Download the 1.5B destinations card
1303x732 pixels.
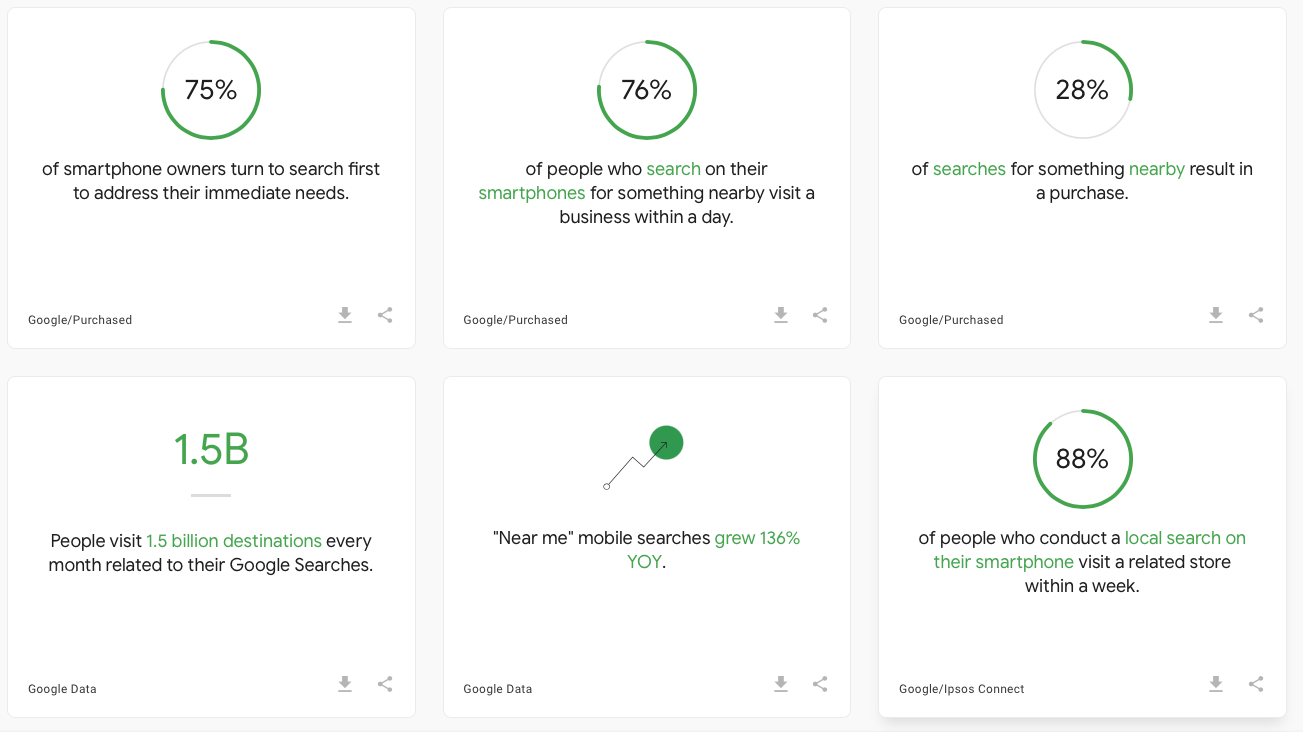coord(345,684)
